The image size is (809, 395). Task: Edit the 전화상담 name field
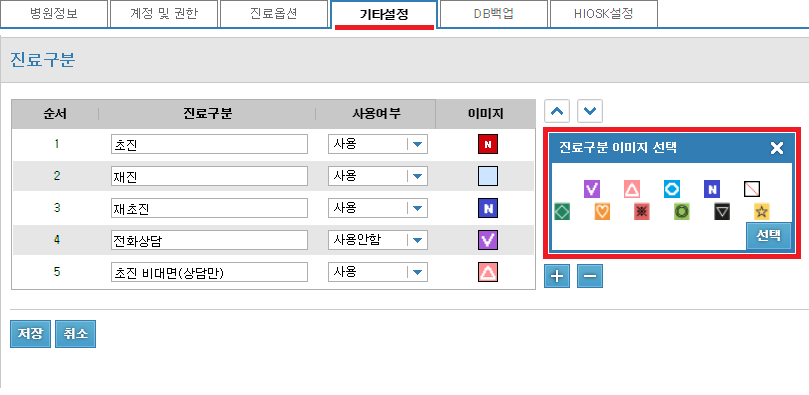point(209,240)
